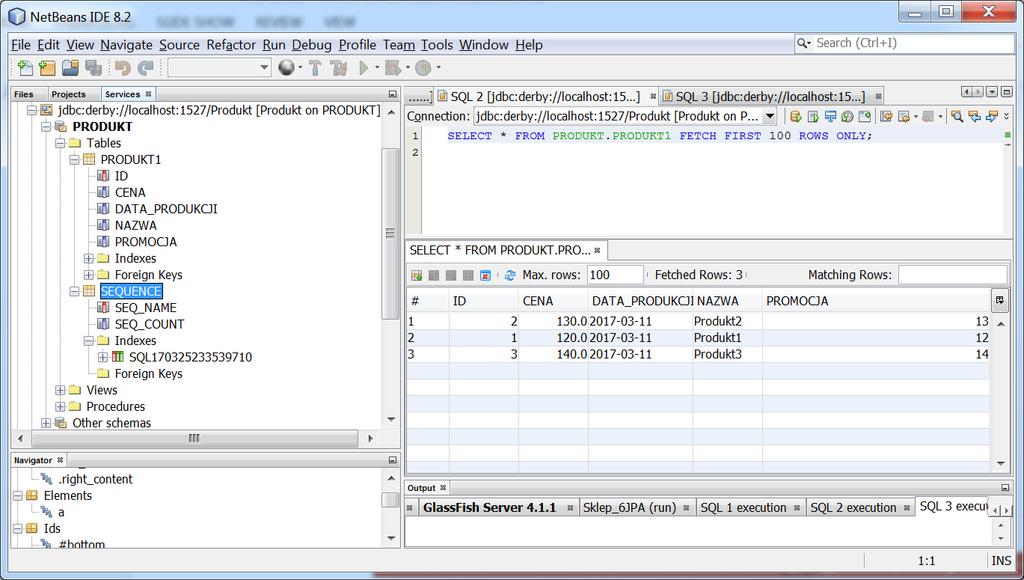Close the Services tab
1024x580 pixels.
point(148,94)
